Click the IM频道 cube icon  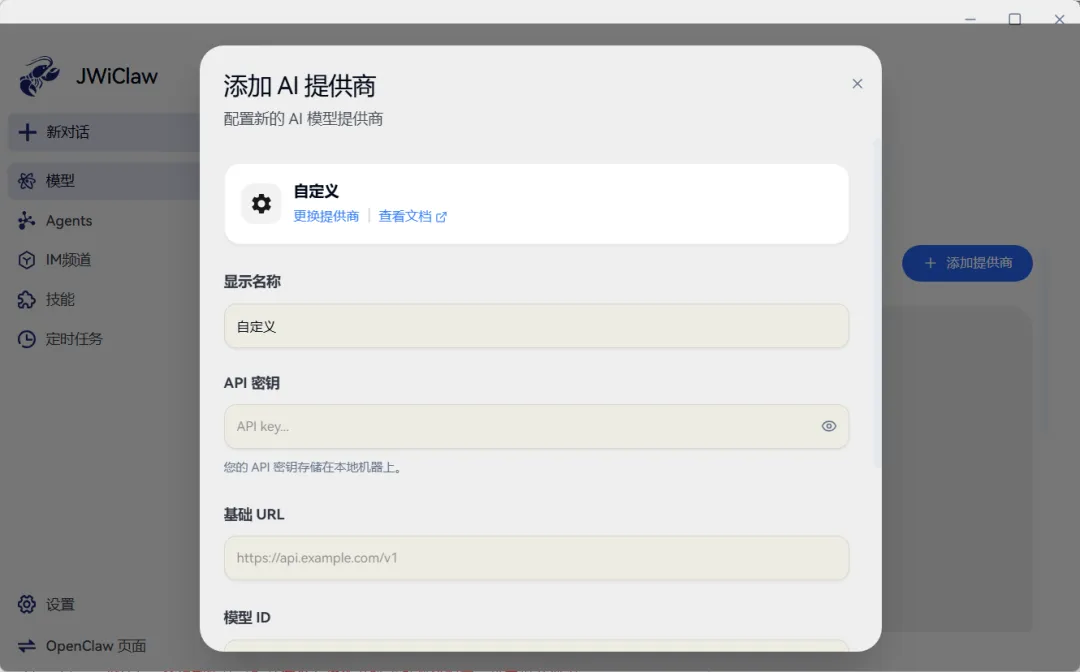click(27, 260)
